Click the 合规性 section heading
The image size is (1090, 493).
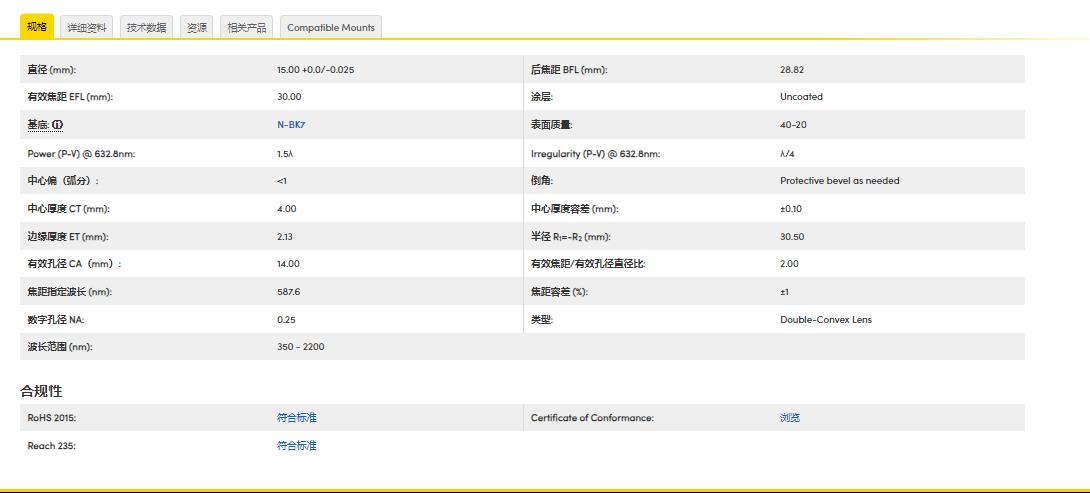coord(42,390)
